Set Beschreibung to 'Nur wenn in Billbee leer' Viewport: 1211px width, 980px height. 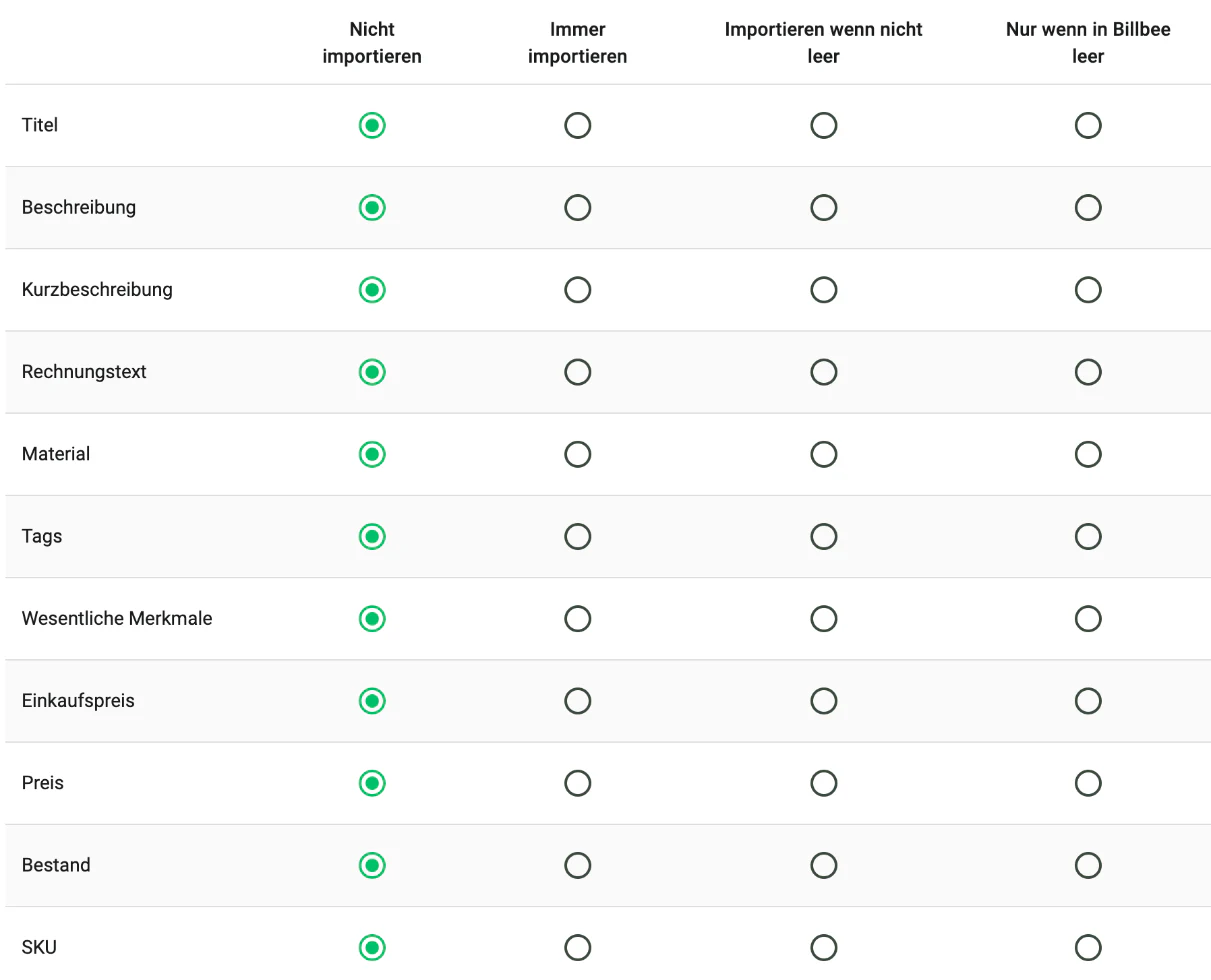pos(1088,207)
